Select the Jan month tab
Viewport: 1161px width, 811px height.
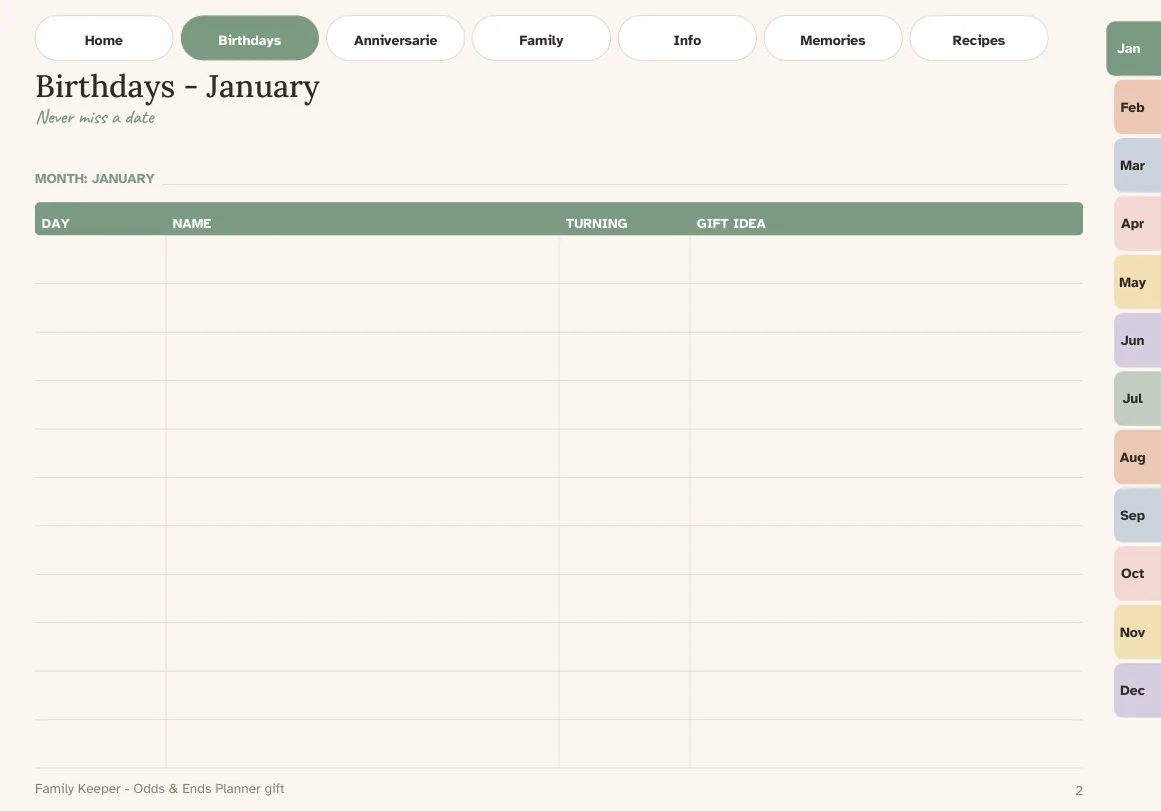(x=1133, y=49)
